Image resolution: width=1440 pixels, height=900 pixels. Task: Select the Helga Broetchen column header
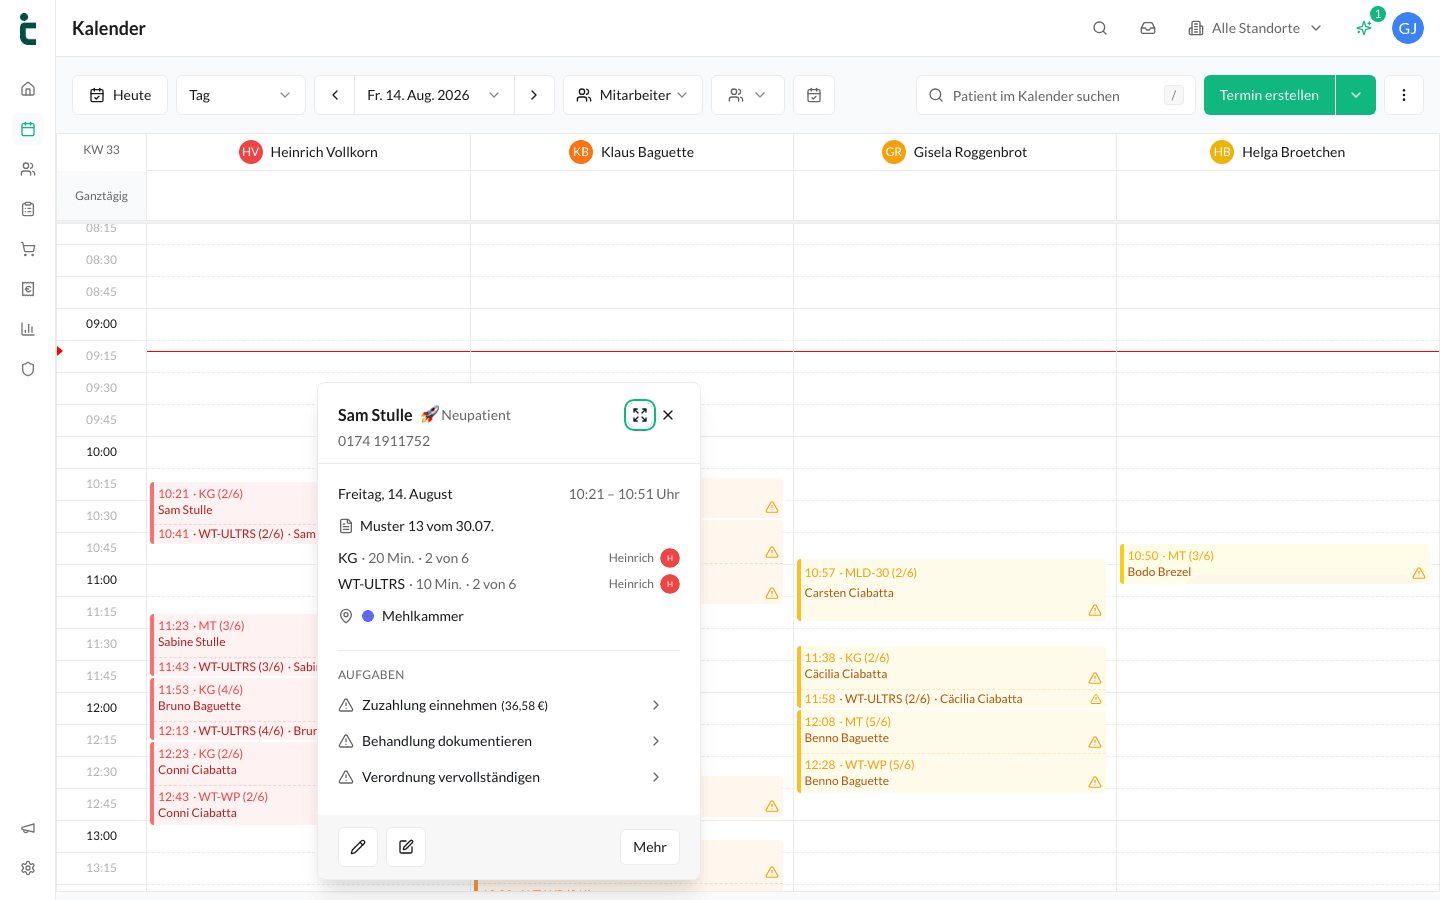point(1278,152)
